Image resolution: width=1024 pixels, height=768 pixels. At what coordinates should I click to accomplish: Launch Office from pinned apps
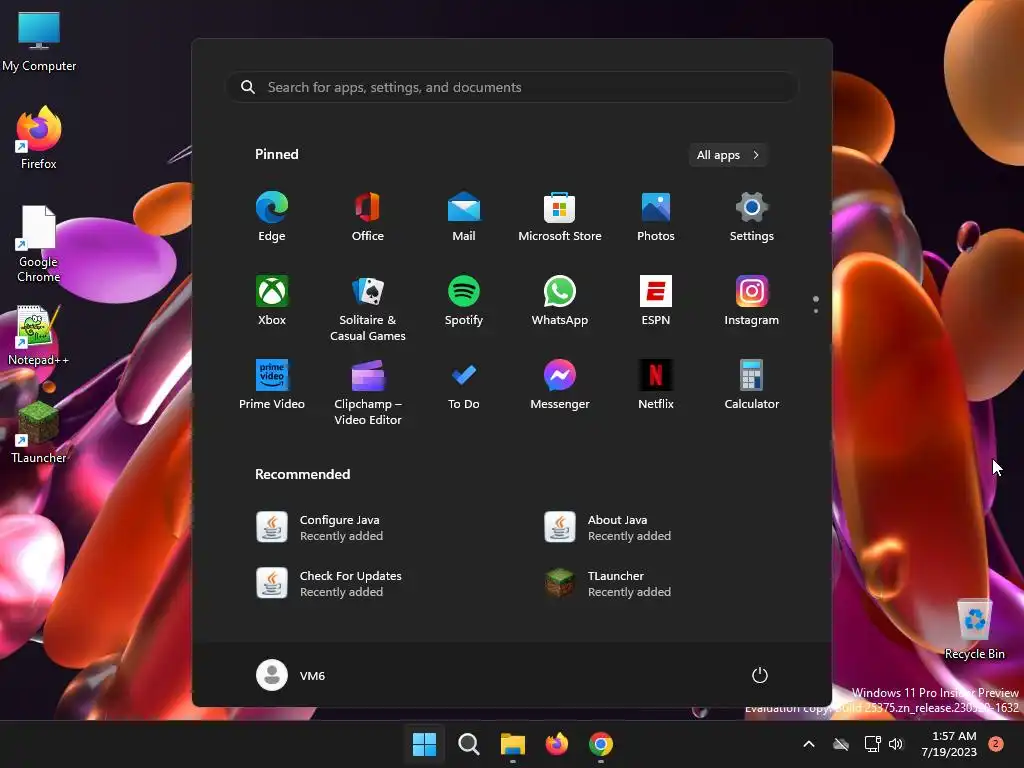[x=368, y=217]
